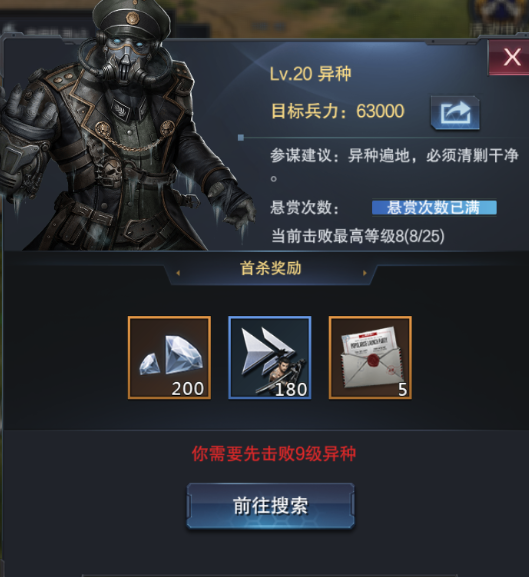529x577 pixels.
Task: Click the Lv.20 异种 title text
Action: (x=311, y=74)
